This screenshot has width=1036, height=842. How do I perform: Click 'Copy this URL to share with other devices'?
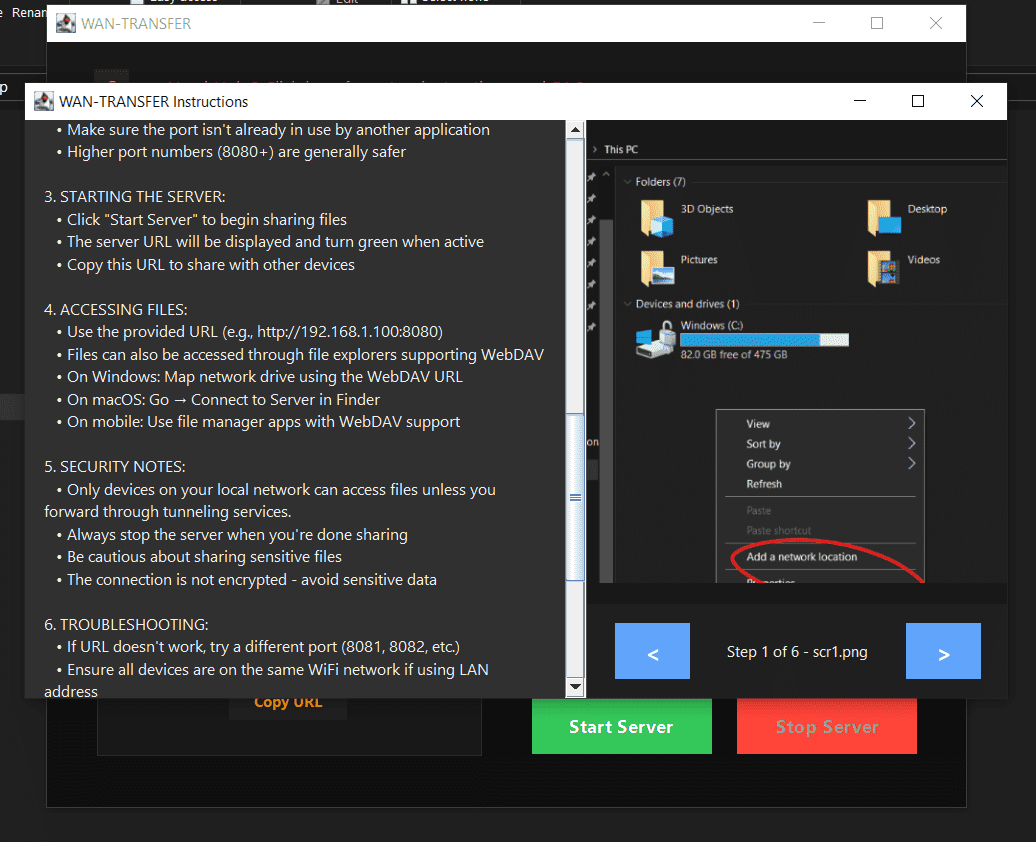(205, 265)
